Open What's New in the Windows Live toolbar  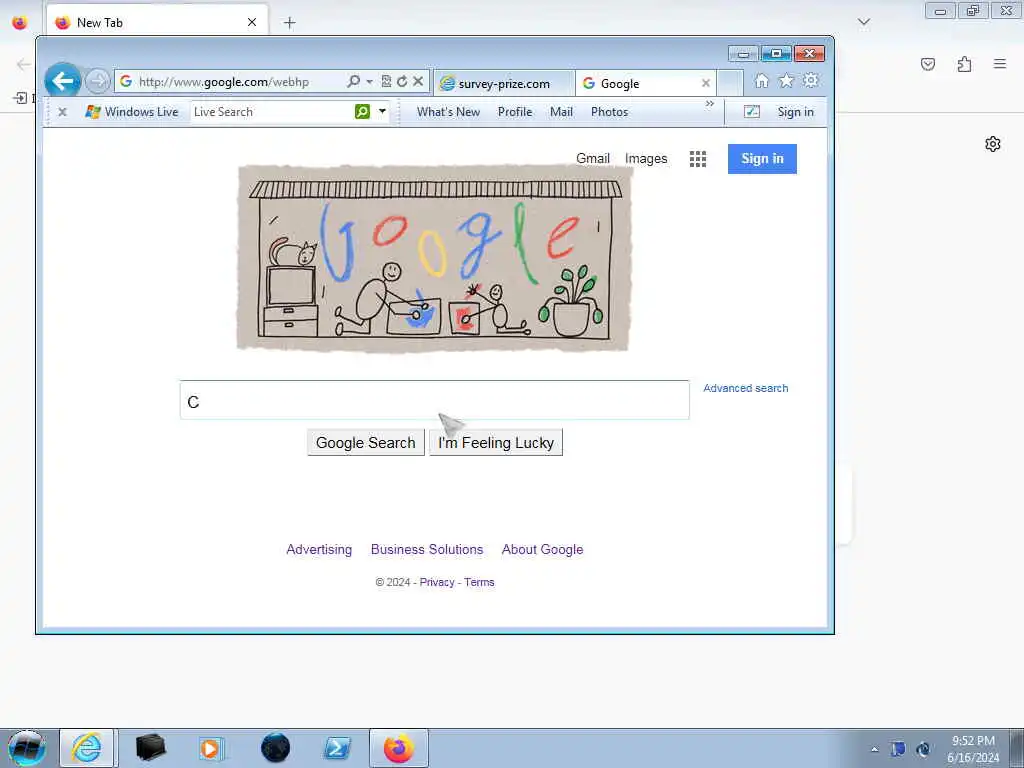tap(449, 112)
